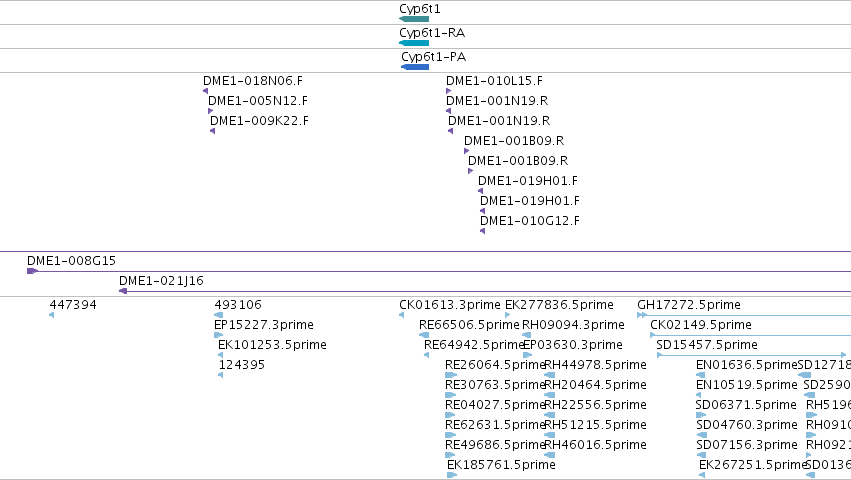Click the 447394 feature arrow
The image size is (851, 480).
[x=52, y=315]
